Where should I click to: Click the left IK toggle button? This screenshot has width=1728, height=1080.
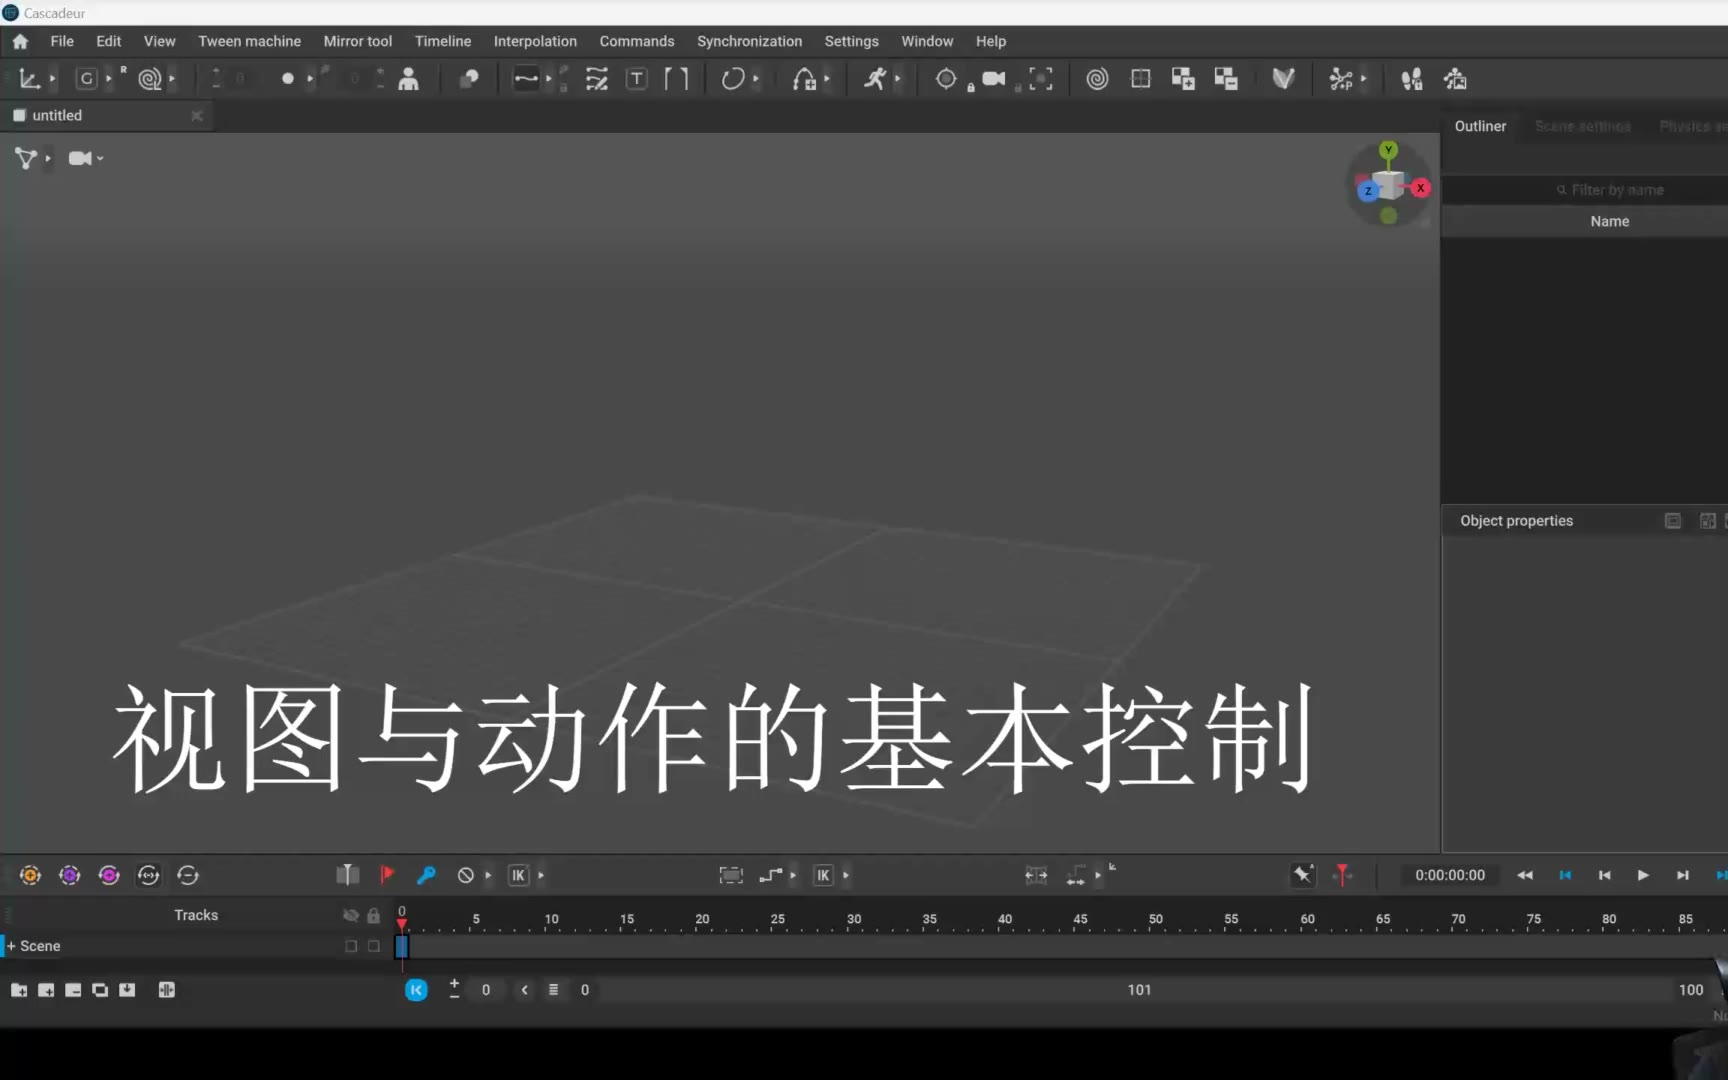[518, 875]
